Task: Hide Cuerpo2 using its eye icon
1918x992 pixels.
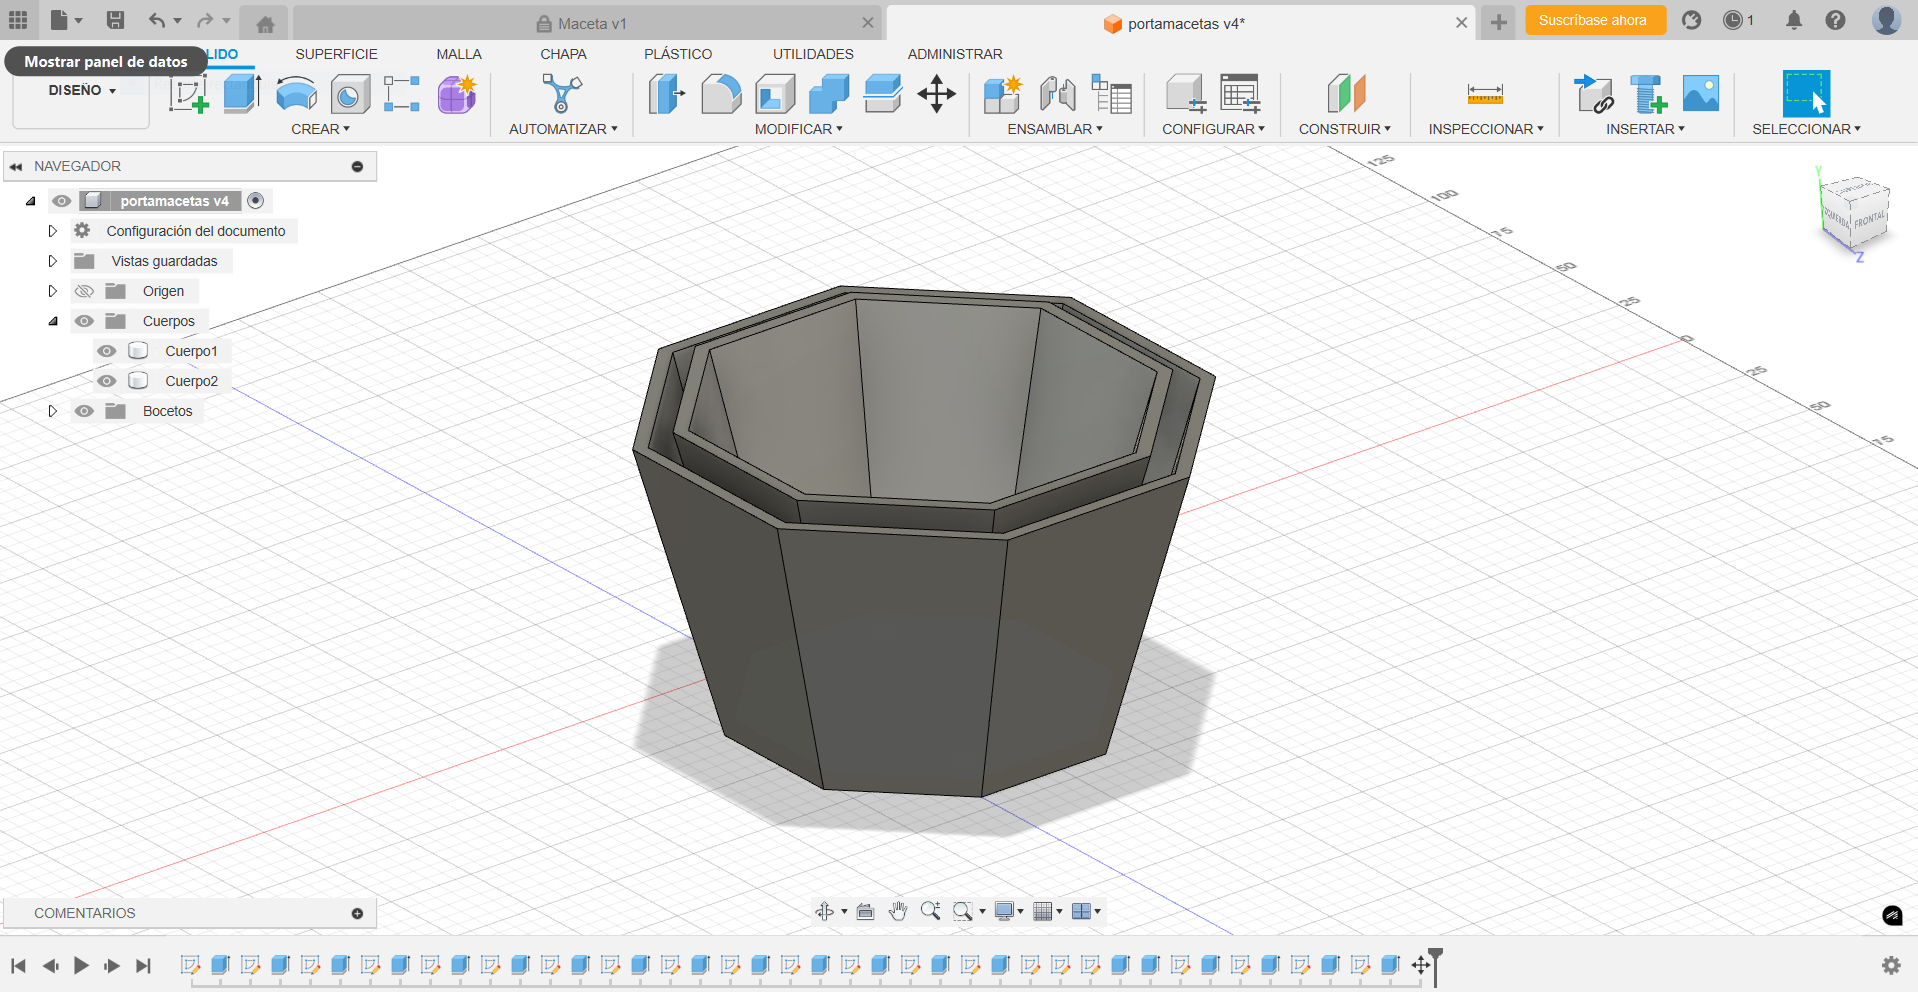Action: tap(107, 381)
